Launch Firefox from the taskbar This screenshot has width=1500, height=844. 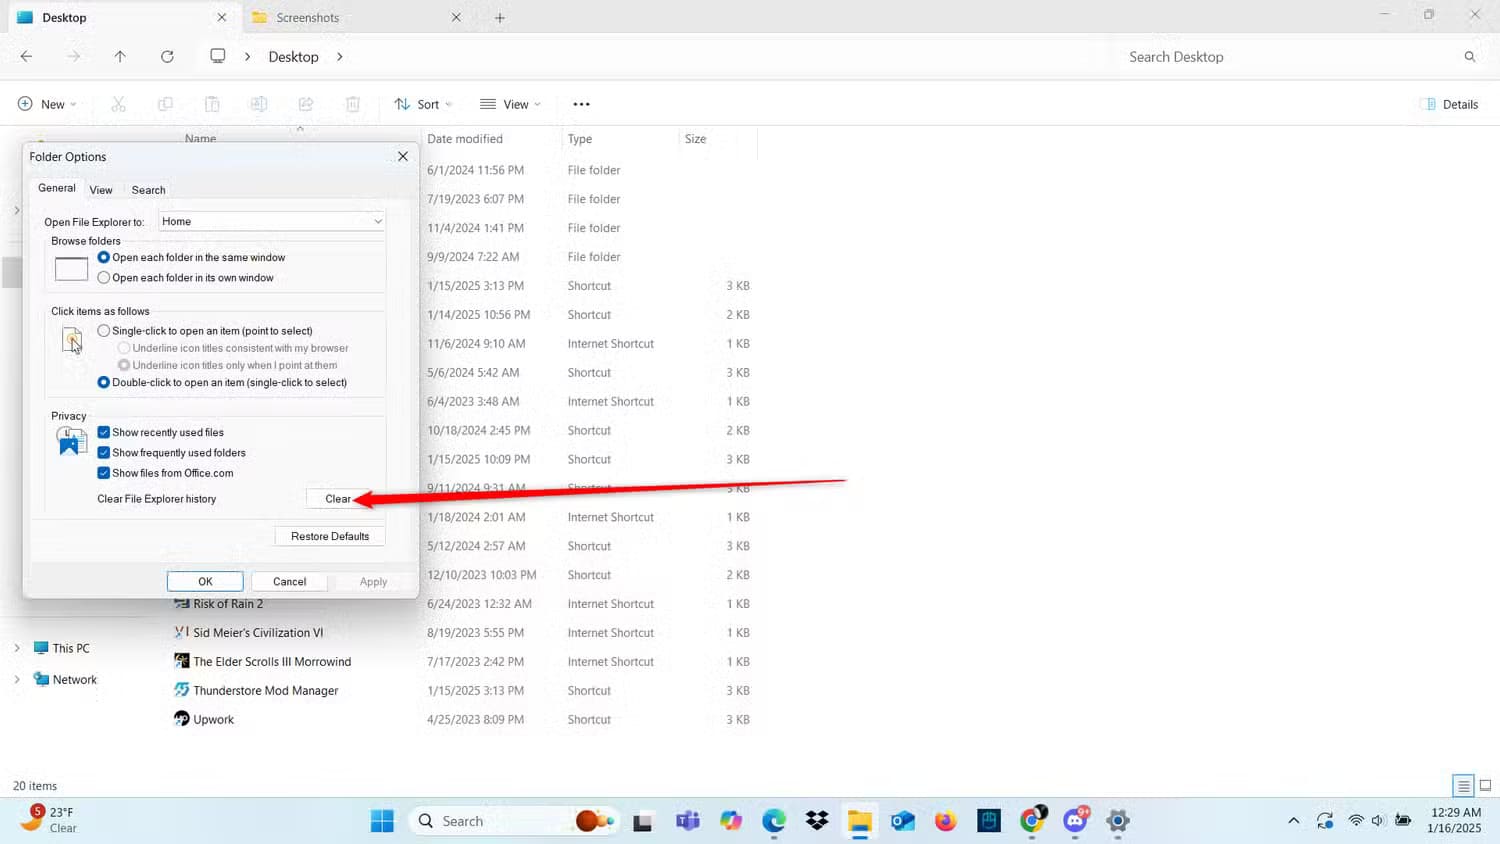pos(946,821)
